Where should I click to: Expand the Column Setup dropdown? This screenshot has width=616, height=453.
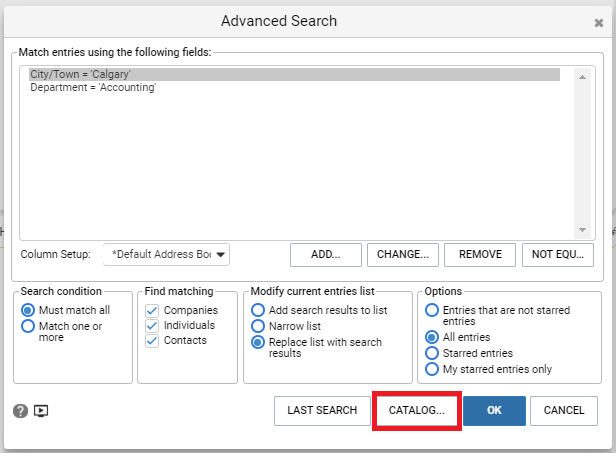pyautogui.click(x=166, y=255)
